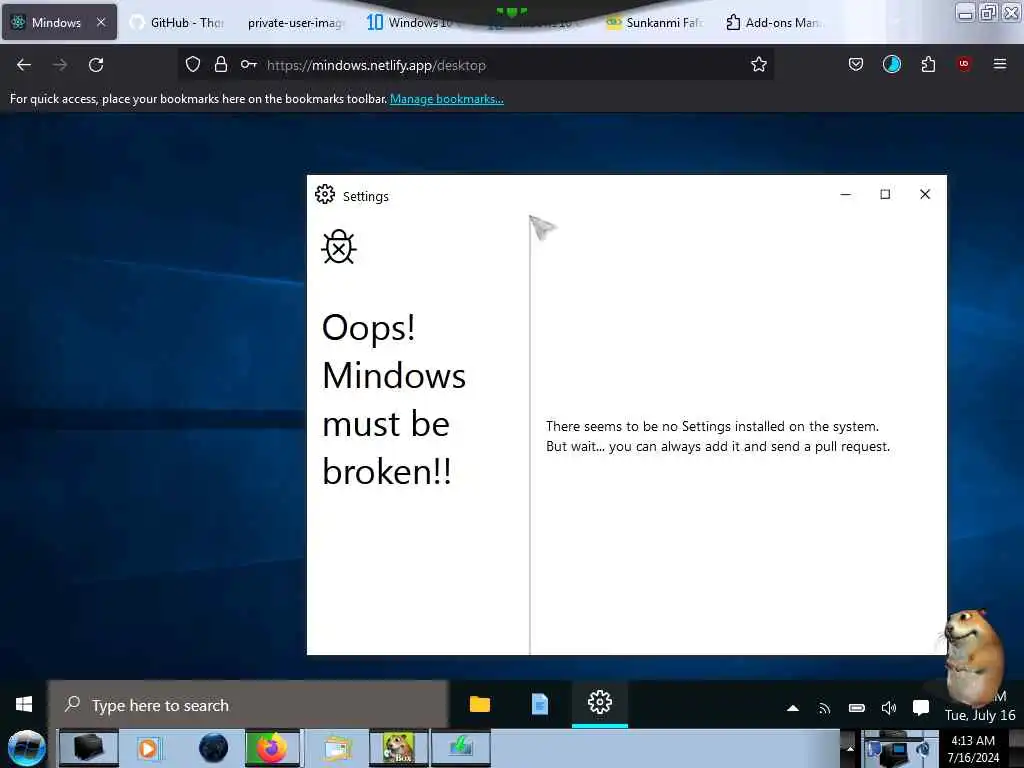Expand the Mindows hidden tray icons arrow
The height and width of the screenshot is (768, 1024).
coord(793,708)
